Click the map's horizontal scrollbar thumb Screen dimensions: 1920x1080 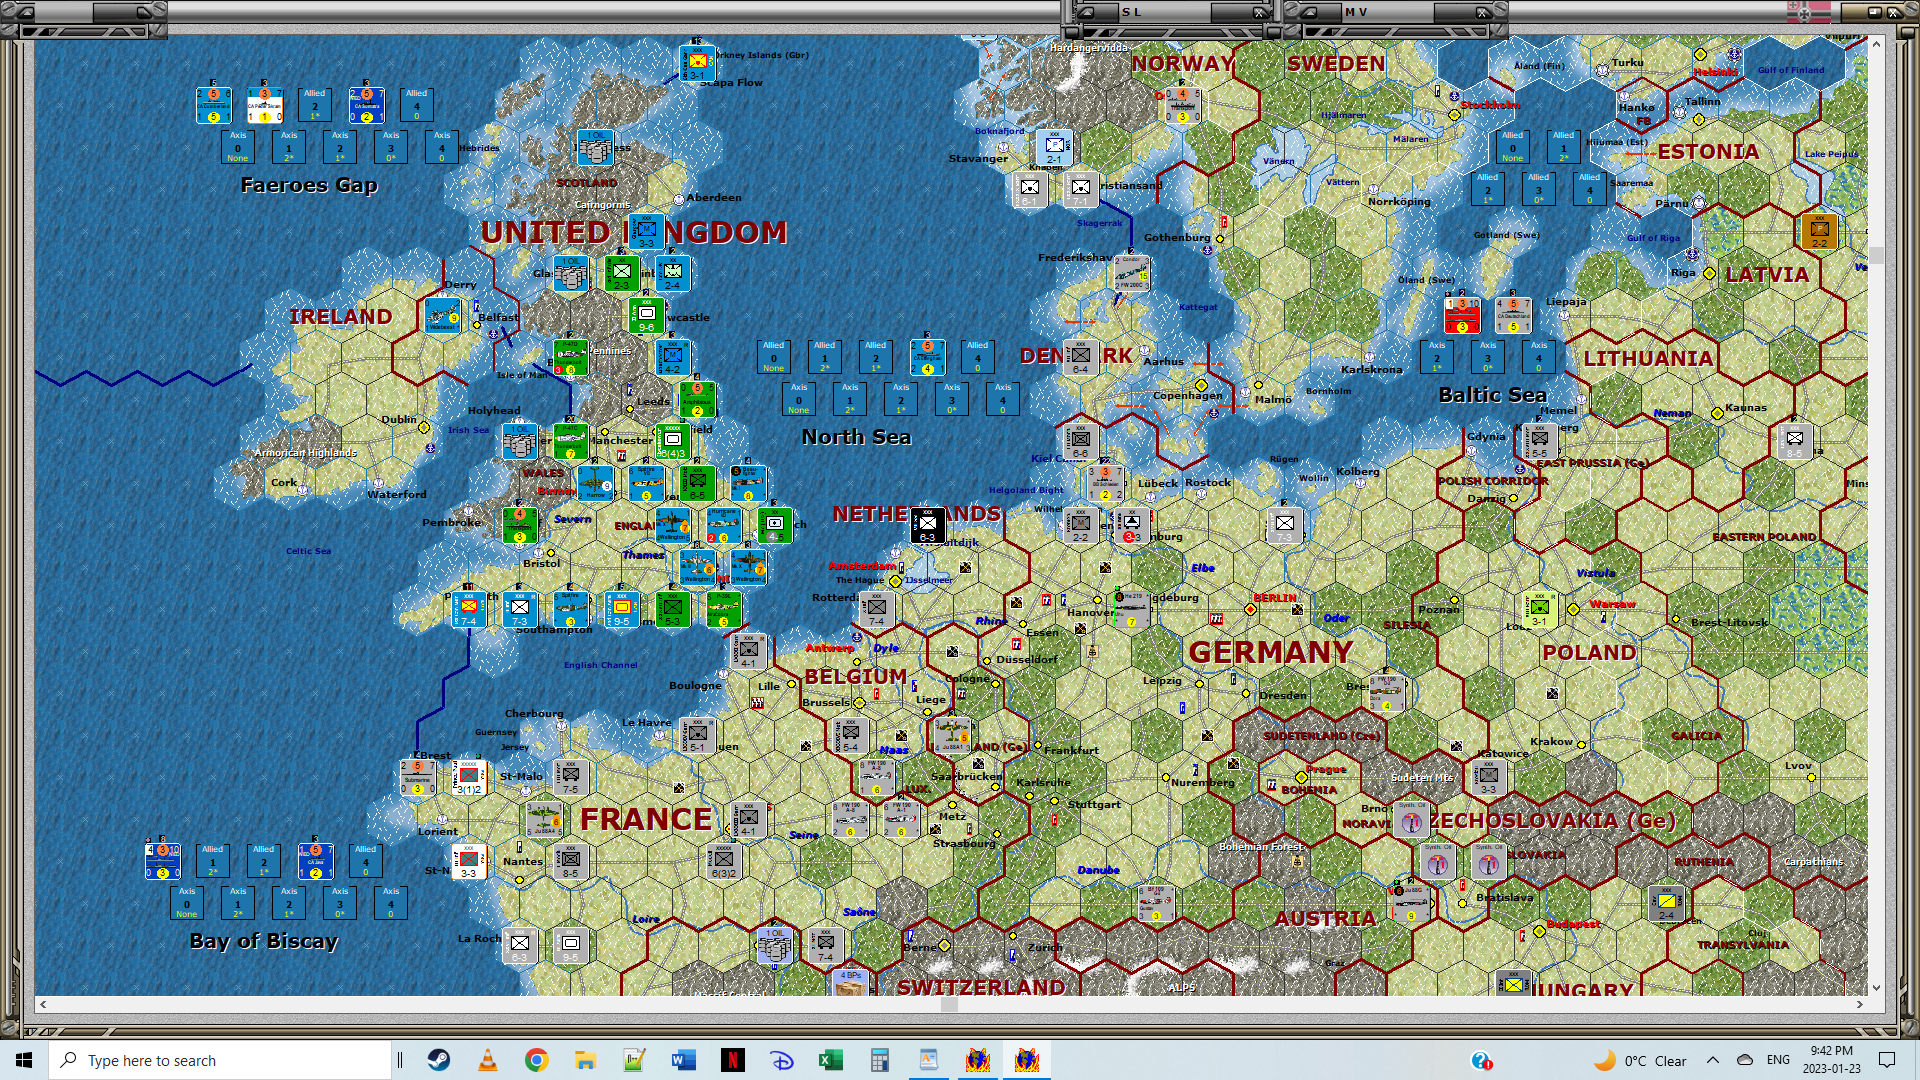coord(949,1004)
